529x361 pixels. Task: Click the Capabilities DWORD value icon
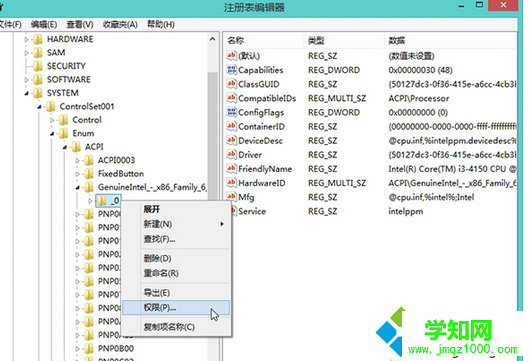(231, 70)
